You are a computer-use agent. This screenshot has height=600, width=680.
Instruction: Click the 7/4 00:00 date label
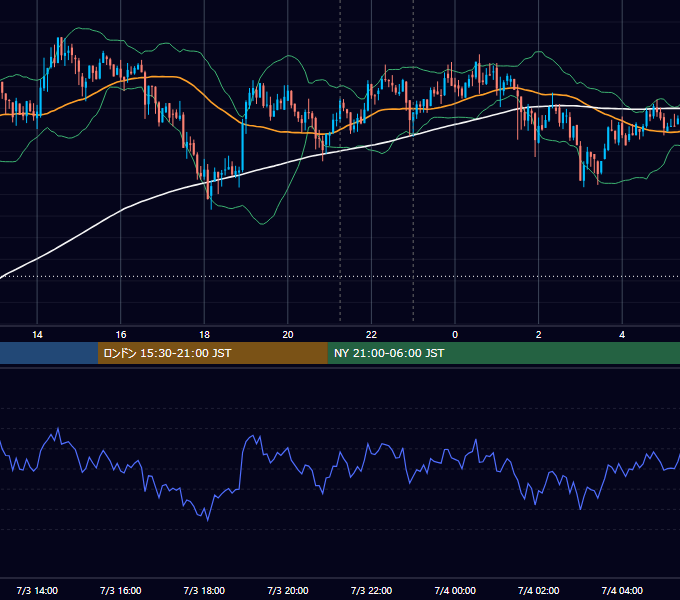point(455,591)
